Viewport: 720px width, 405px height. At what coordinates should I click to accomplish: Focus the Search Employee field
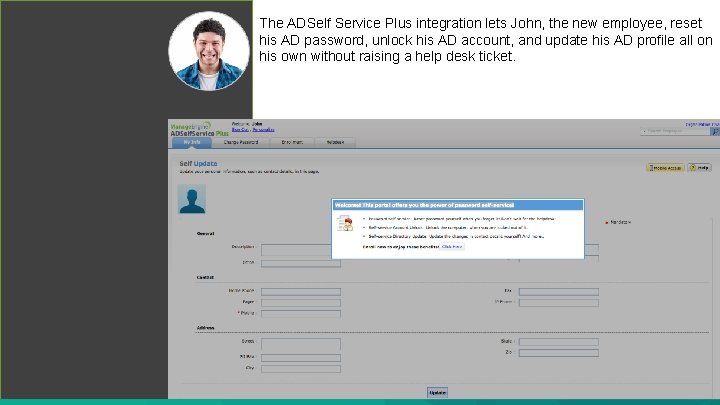(675, 131)
